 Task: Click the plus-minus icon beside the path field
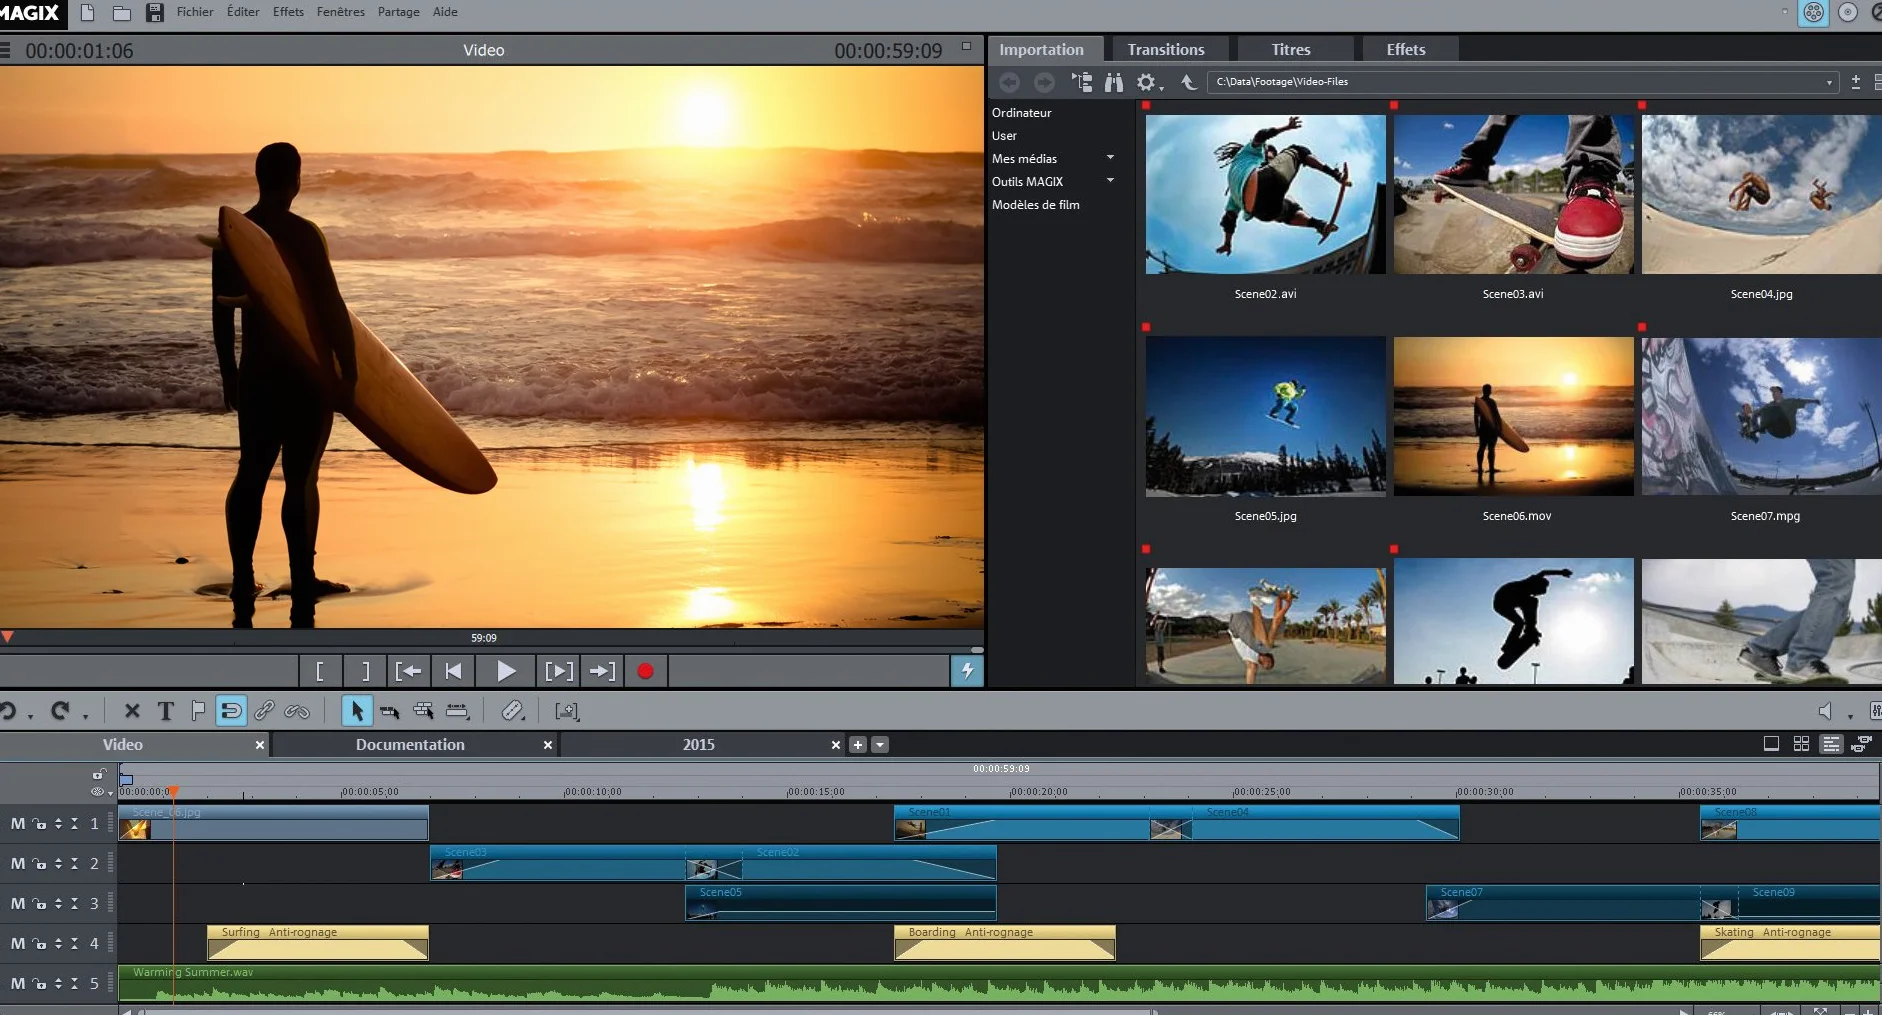click(1856, 82)
